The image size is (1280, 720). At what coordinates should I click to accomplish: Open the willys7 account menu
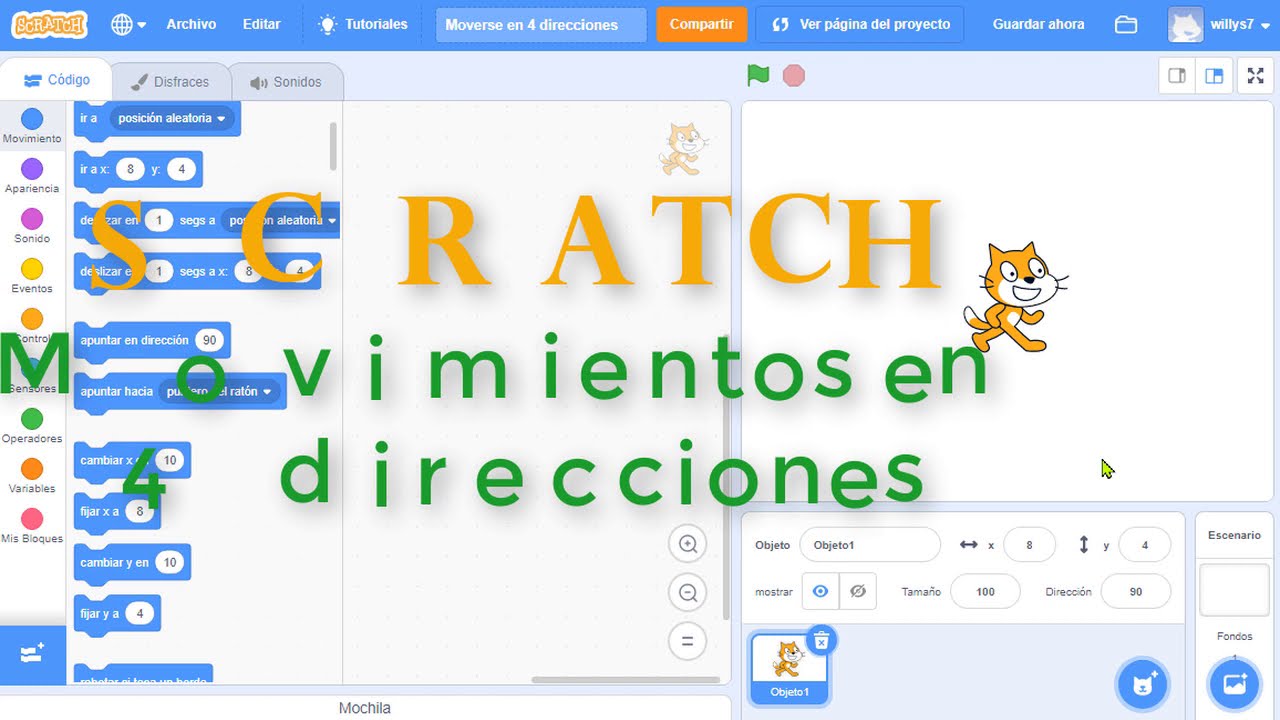1219,24
